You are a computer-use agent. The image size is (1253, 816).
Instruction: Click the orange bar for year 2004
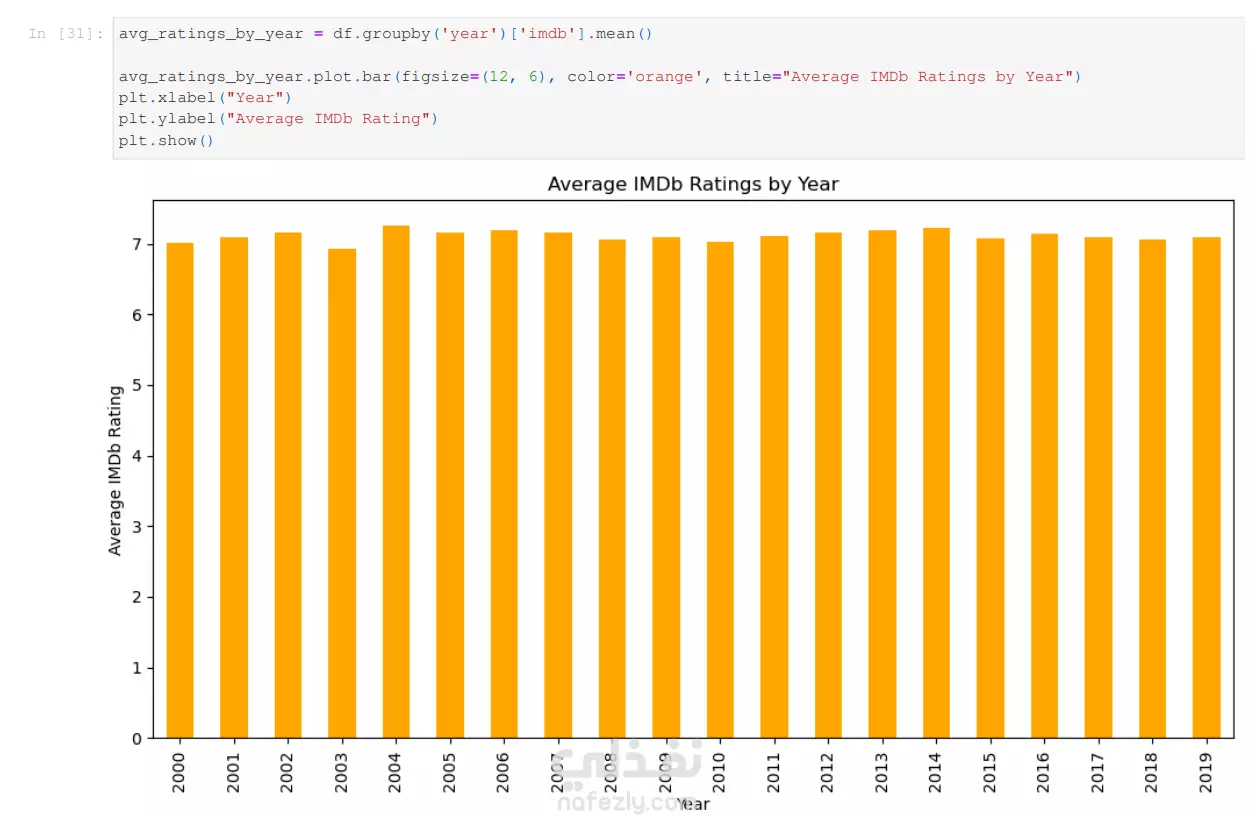pos(396,482)
